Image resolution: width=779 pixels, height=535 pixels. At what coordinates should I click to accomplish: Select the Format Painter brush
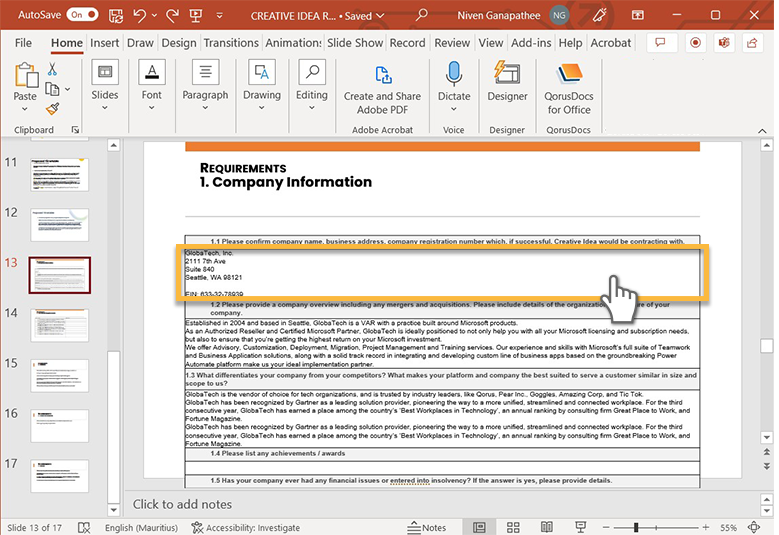[x=52, y=109]
